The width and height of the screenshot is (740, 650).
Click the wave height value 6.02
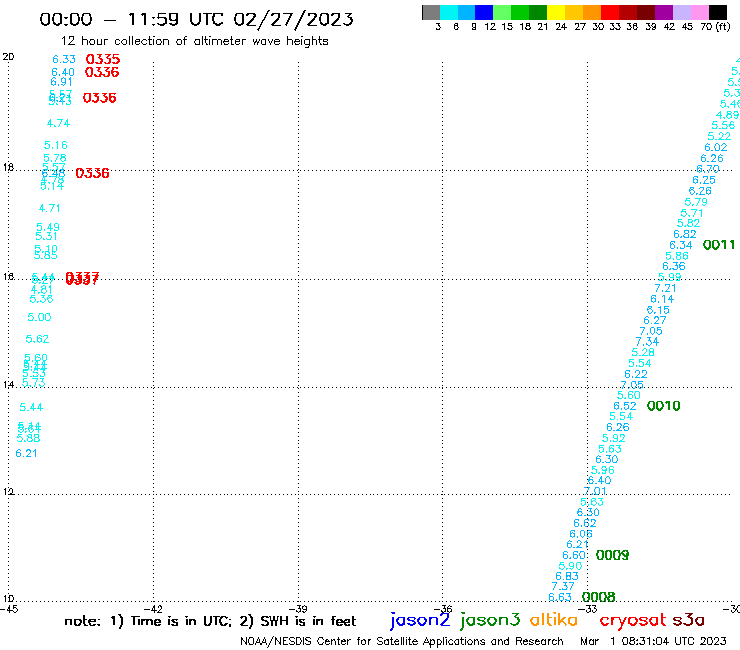pos(716,147)
